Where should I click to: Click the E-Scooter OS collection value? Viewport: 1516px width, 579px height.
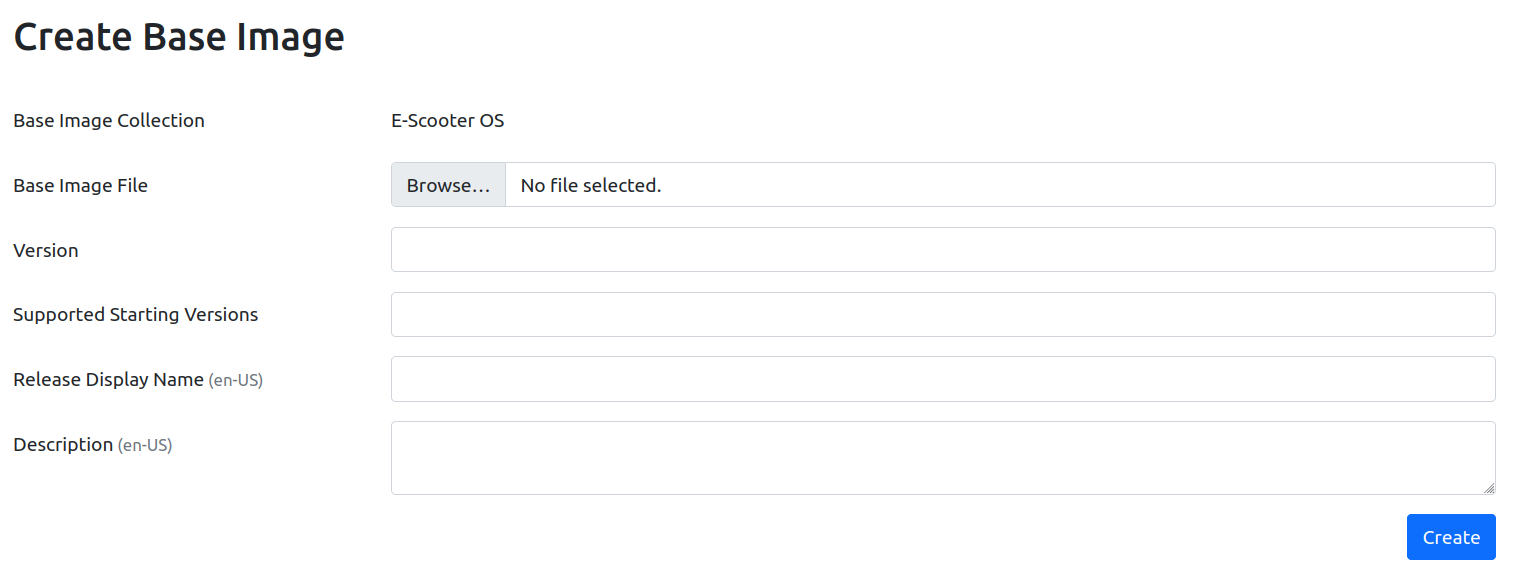click(447, 120)
